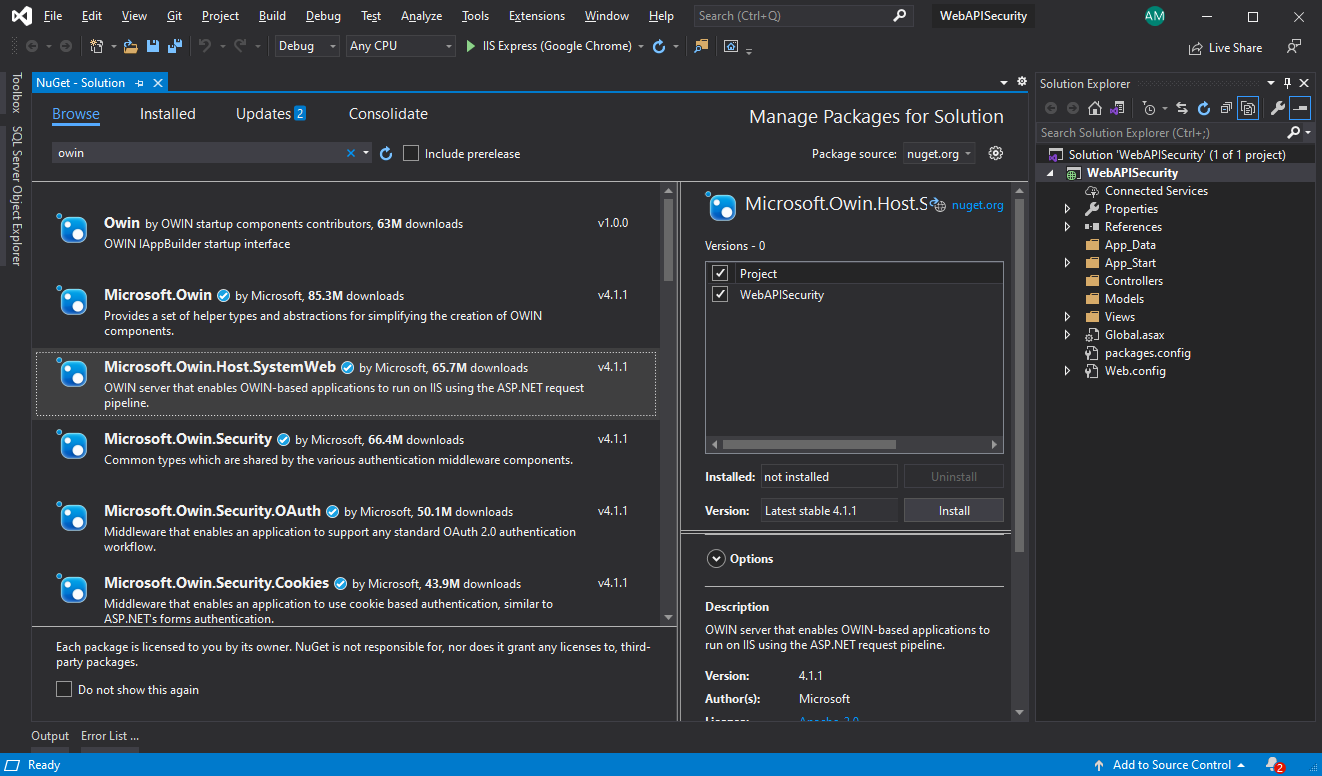1322x776 pixels.
Task: Collapse the WebAPISecurity project node
Action: tap(1049, 173)
